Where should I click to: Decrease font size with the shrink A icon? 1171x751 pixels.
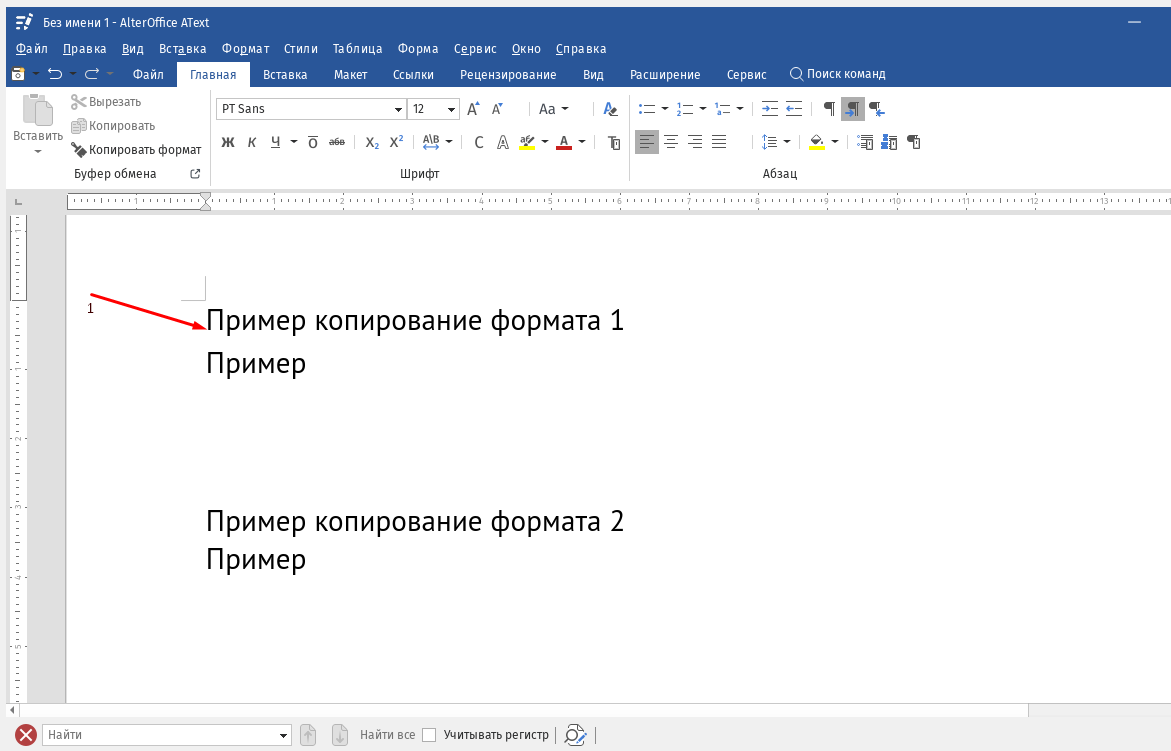[497, 109]
